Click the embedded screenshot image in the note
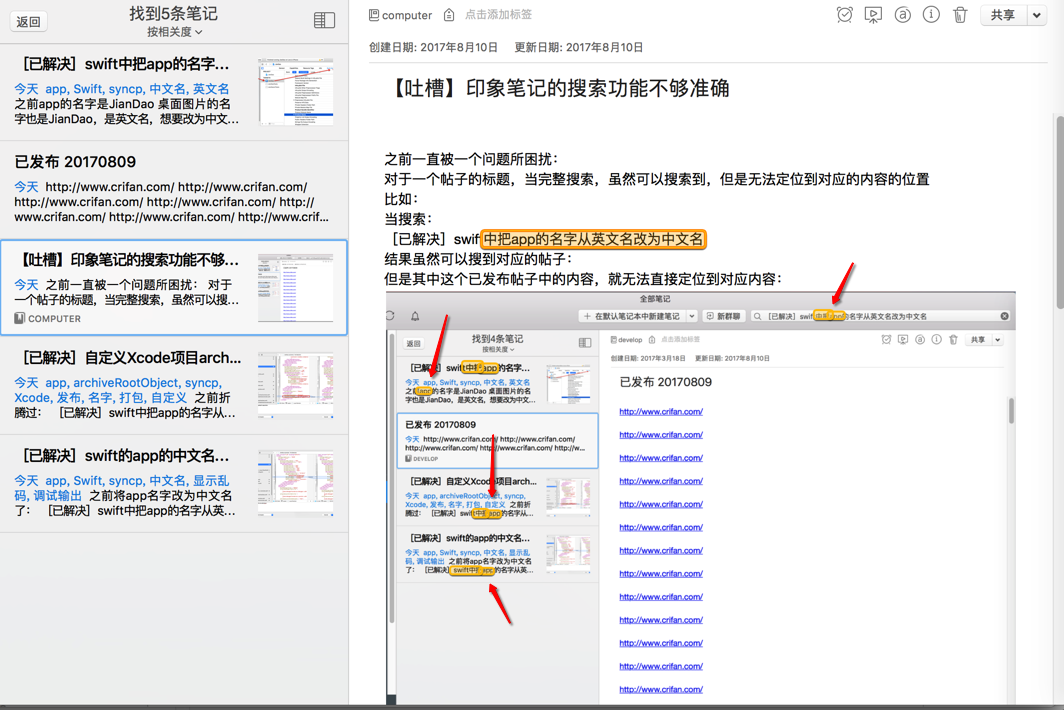This screenshot has height=711, width=1064. [x=700, y=498]
